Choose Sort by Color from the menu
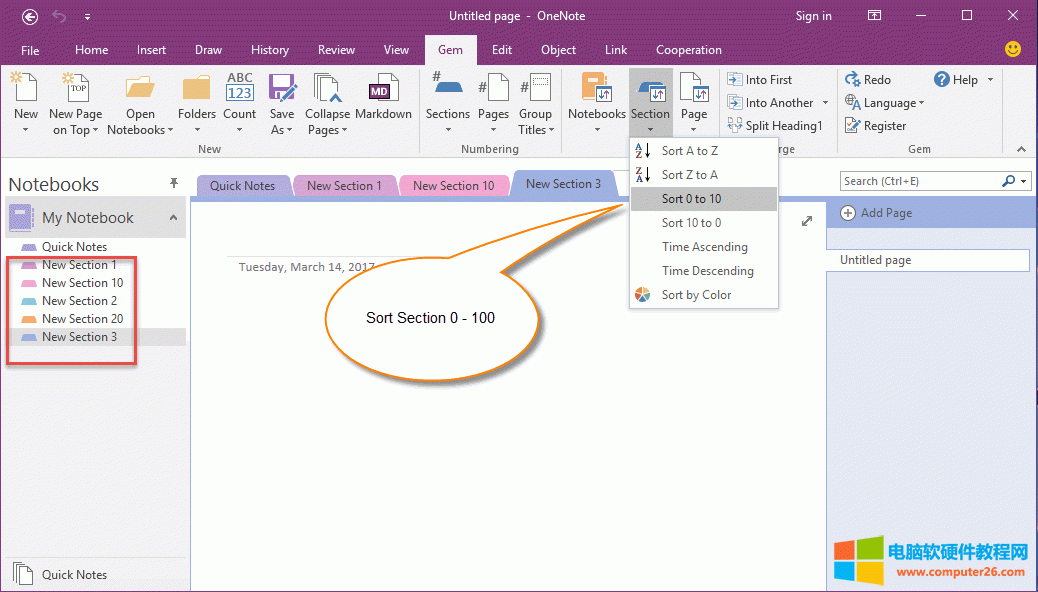1038x592 pixels. [696, 294]
